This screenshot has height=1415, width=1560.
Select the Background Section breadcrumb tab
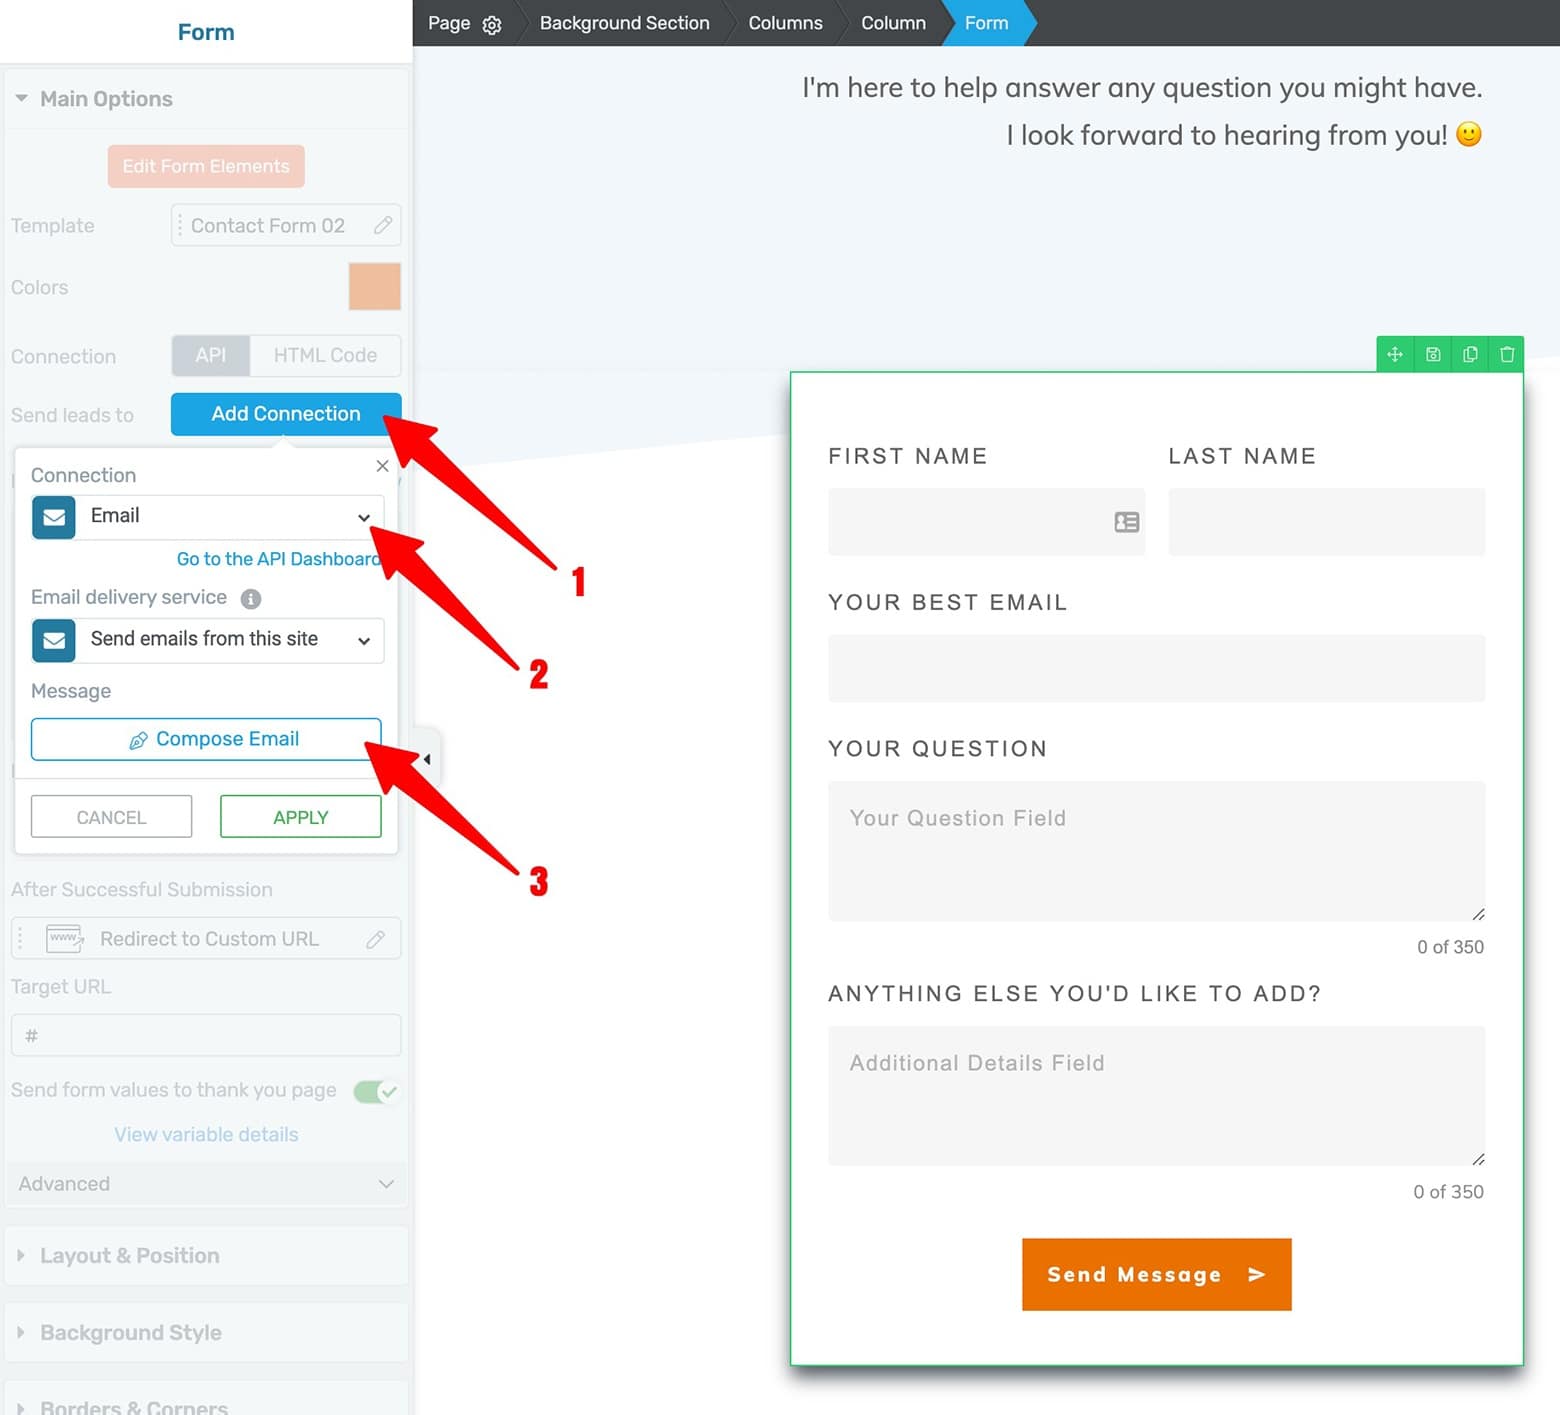click(624, 23)
